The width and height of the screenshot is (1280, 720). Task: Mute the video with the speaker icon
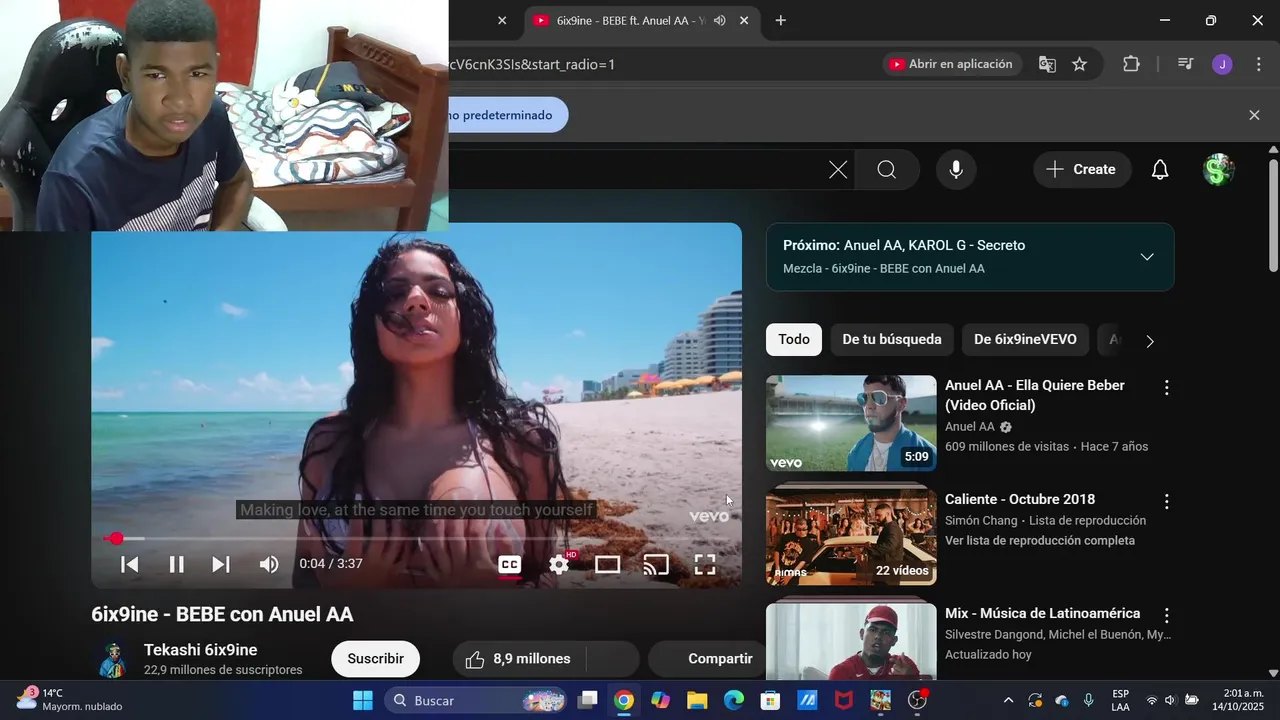[269, 564]
